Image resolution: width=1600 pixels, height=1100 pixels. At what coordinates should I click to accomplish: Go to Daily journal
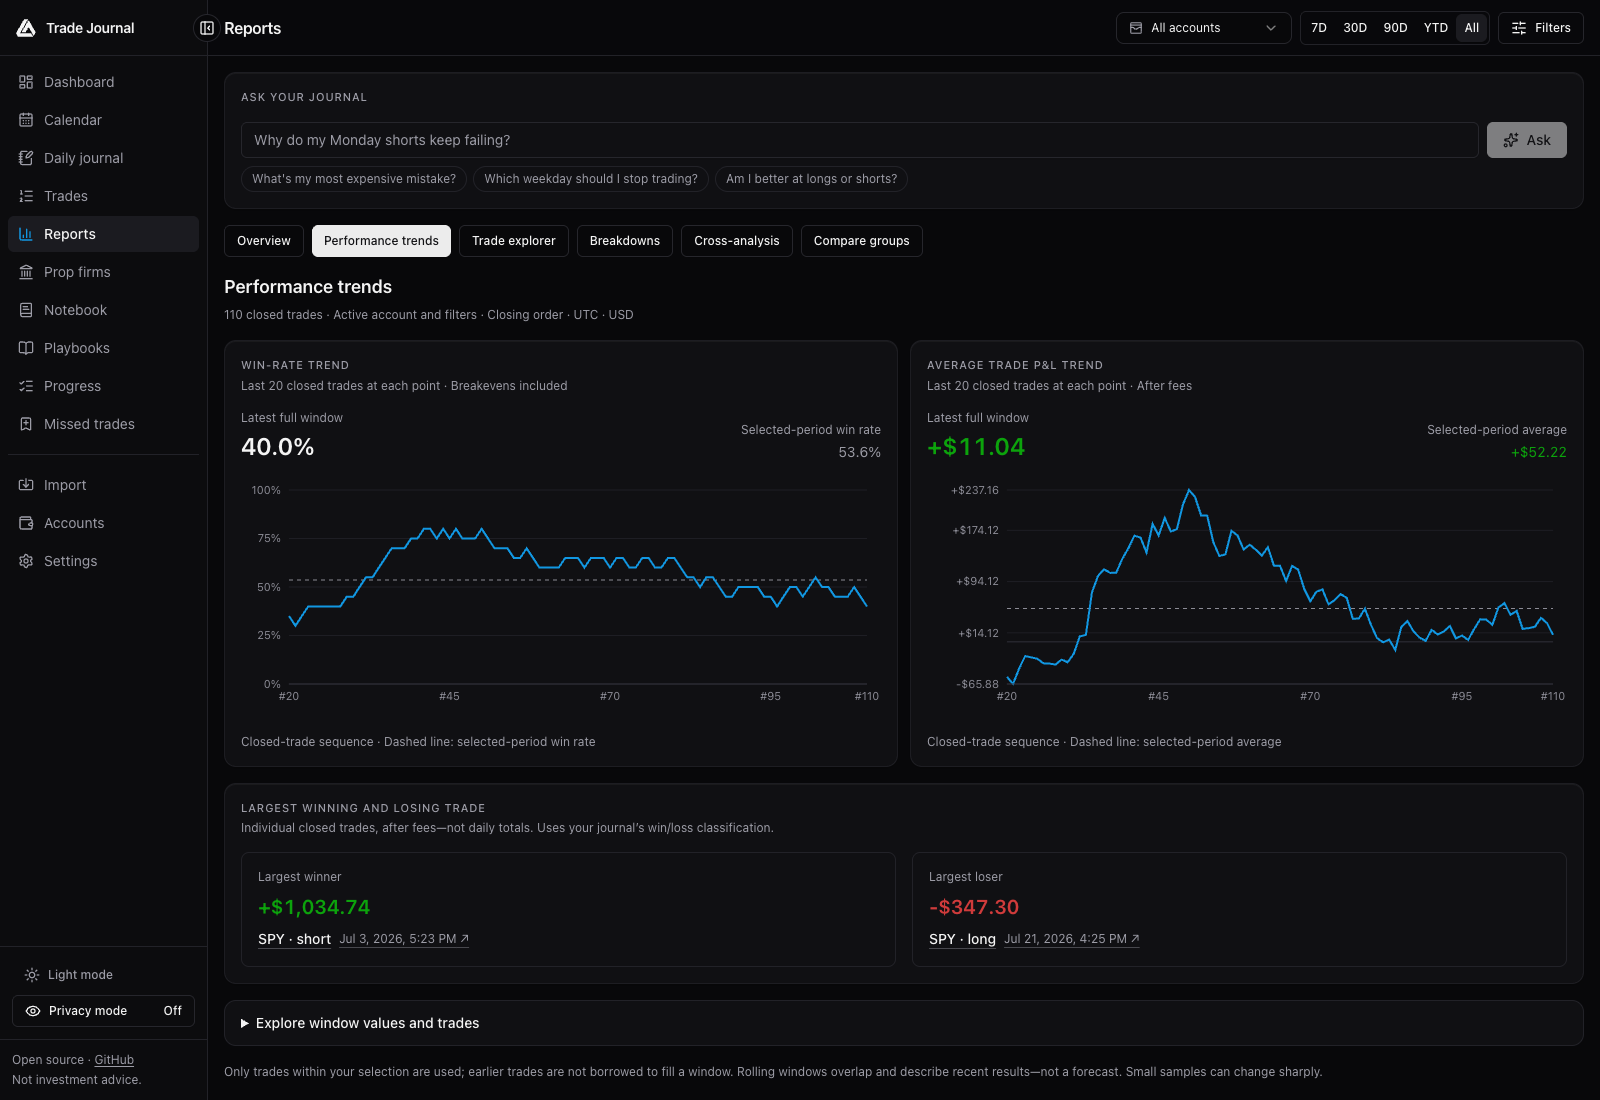click(x=103, y=158)
